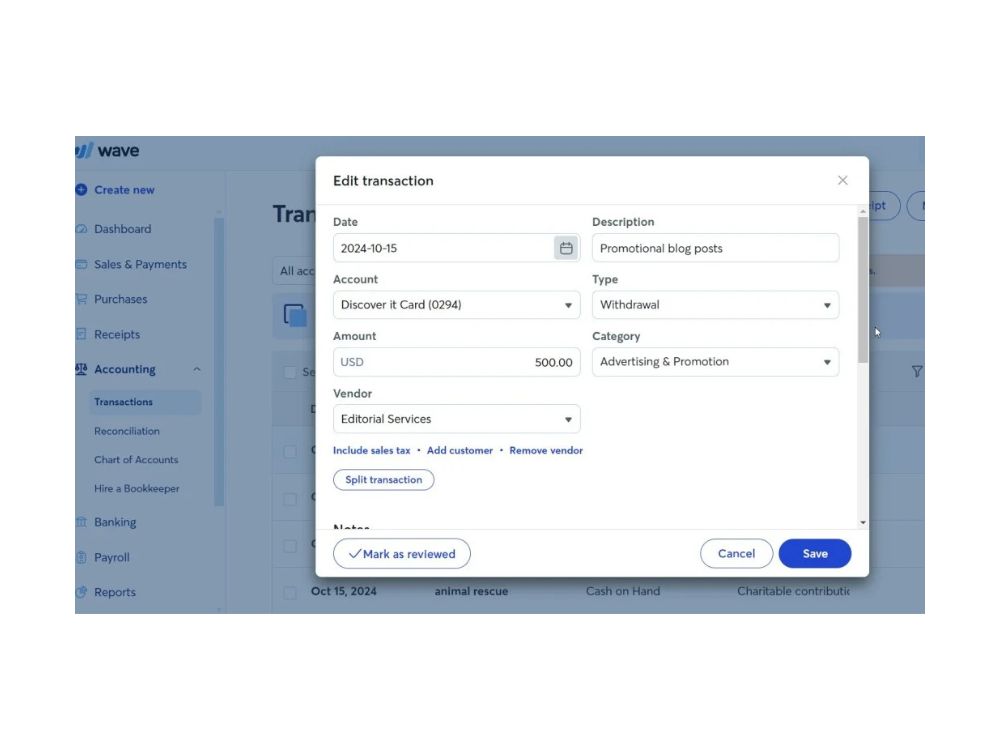
Task: Click the Create new plus icon
Action: click(81, 189)
